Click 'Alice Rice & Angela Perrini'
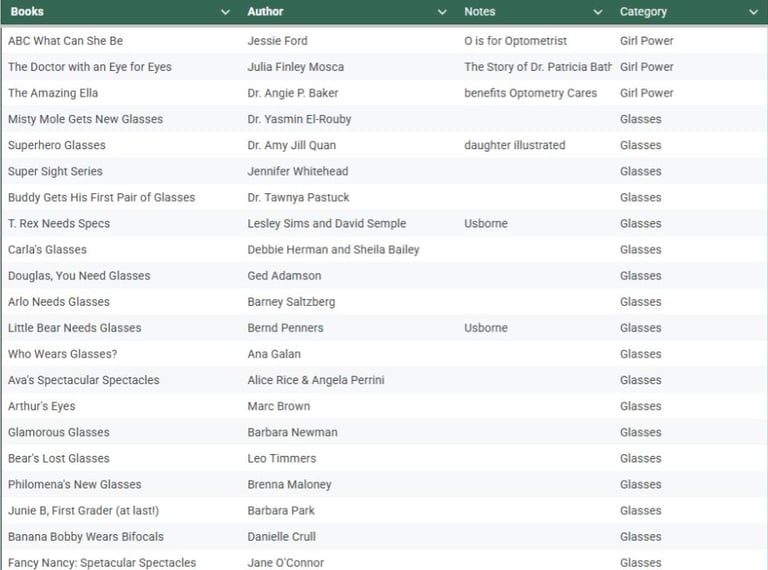This screenshot has height=570, width=768. click(x=315, y=380)
